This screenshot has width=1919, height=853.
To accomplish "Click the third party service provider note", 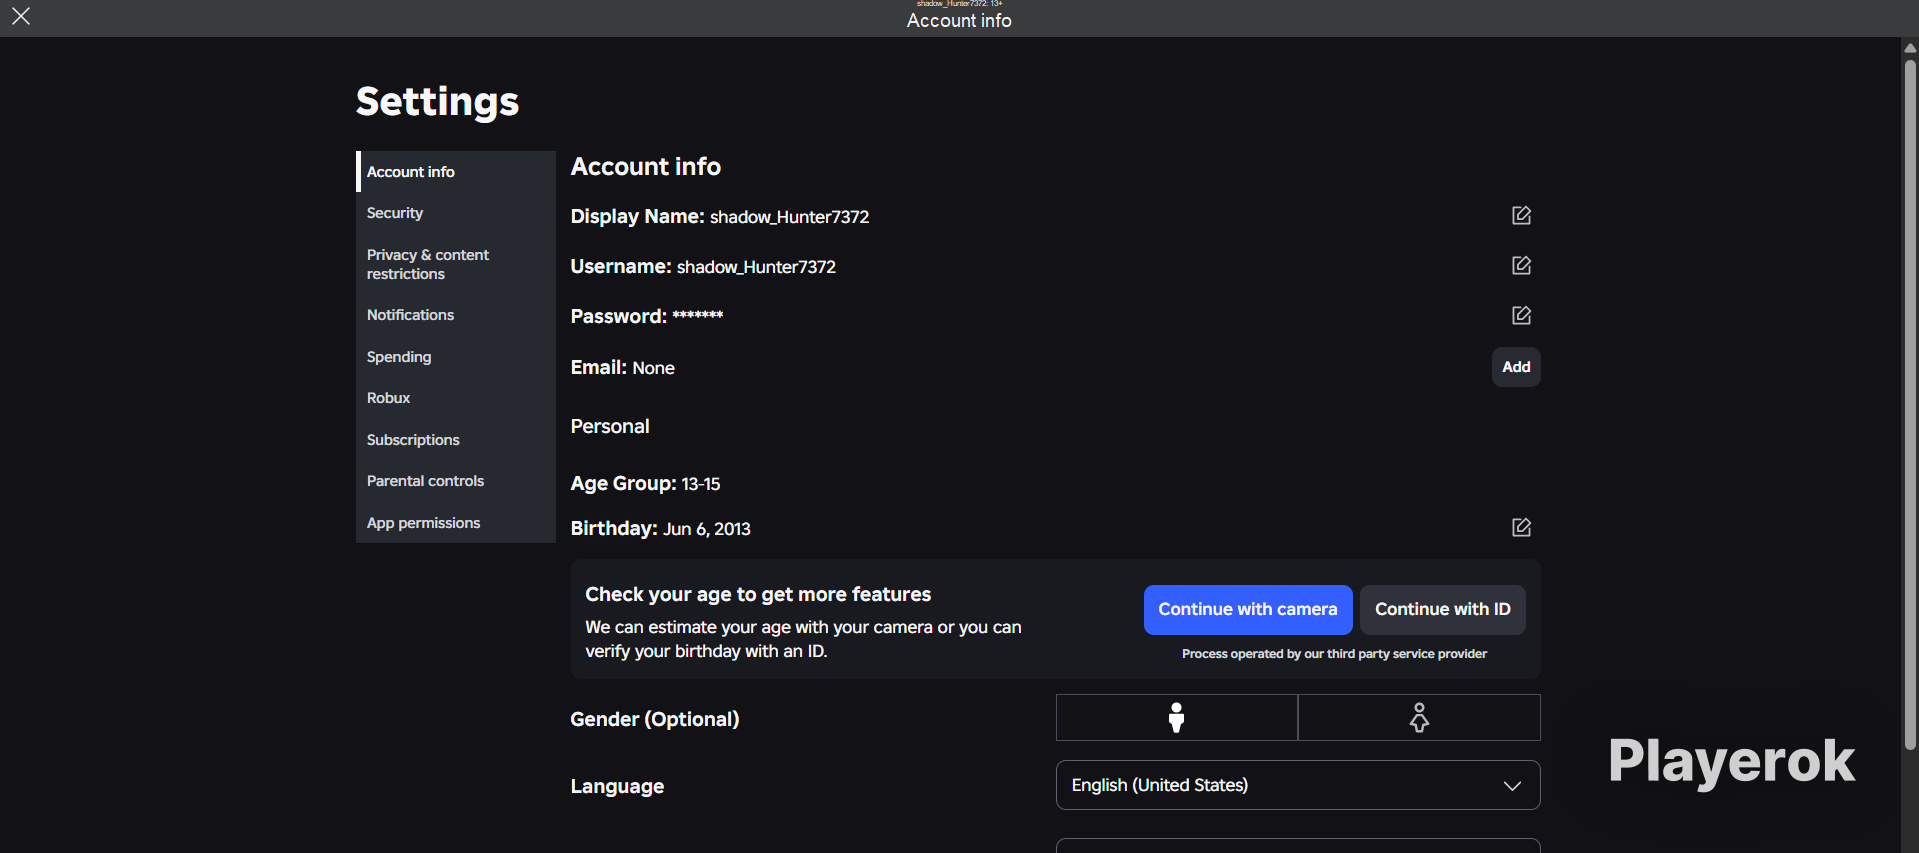I will (x=1334, y=654).
